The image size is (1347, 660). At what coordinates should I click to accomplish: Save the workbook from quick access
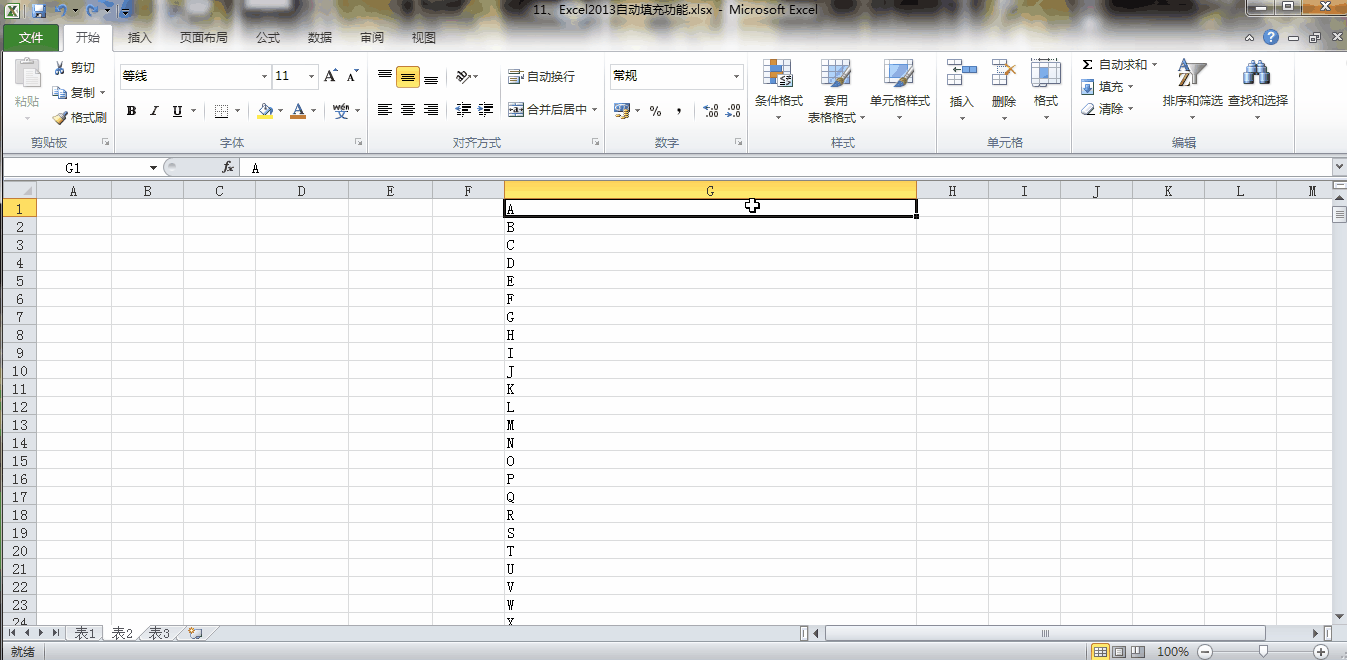(x=39, y=10)
